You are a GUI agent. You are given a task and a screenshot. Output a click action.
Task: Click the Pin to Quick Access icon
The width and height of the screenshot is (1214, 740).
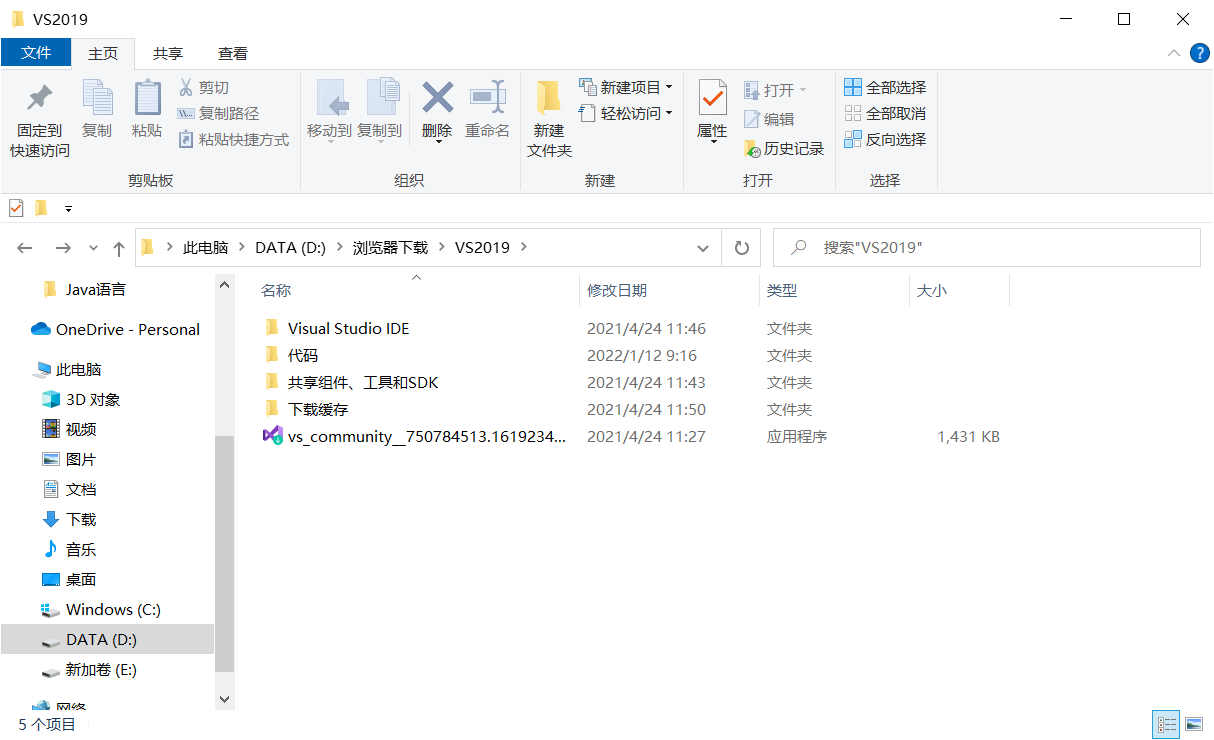point(39,98)
